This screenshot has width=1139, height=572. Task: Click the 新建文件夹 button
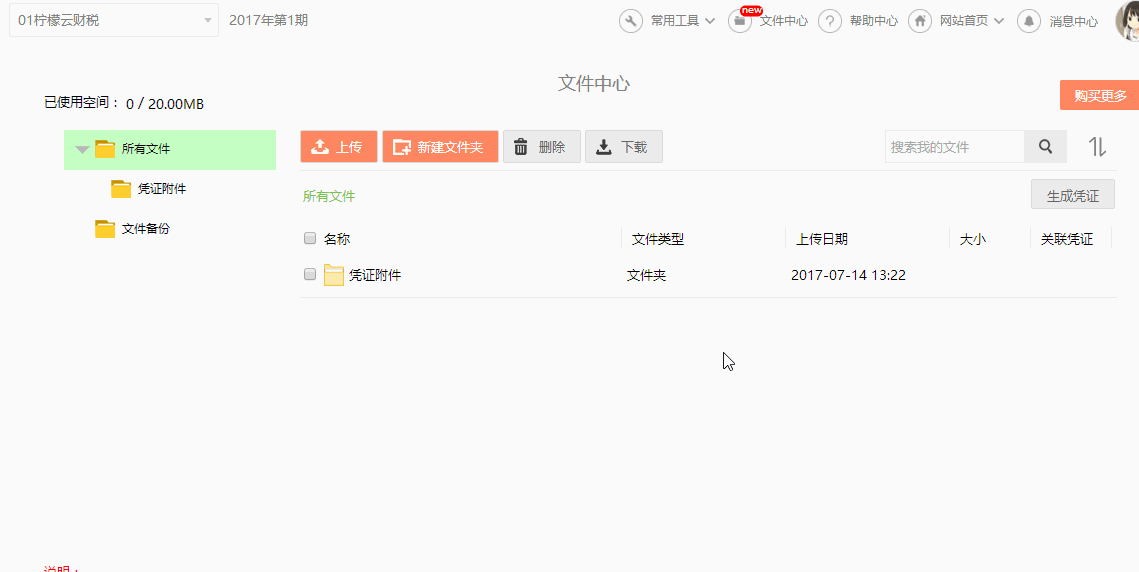pos(440,147)
